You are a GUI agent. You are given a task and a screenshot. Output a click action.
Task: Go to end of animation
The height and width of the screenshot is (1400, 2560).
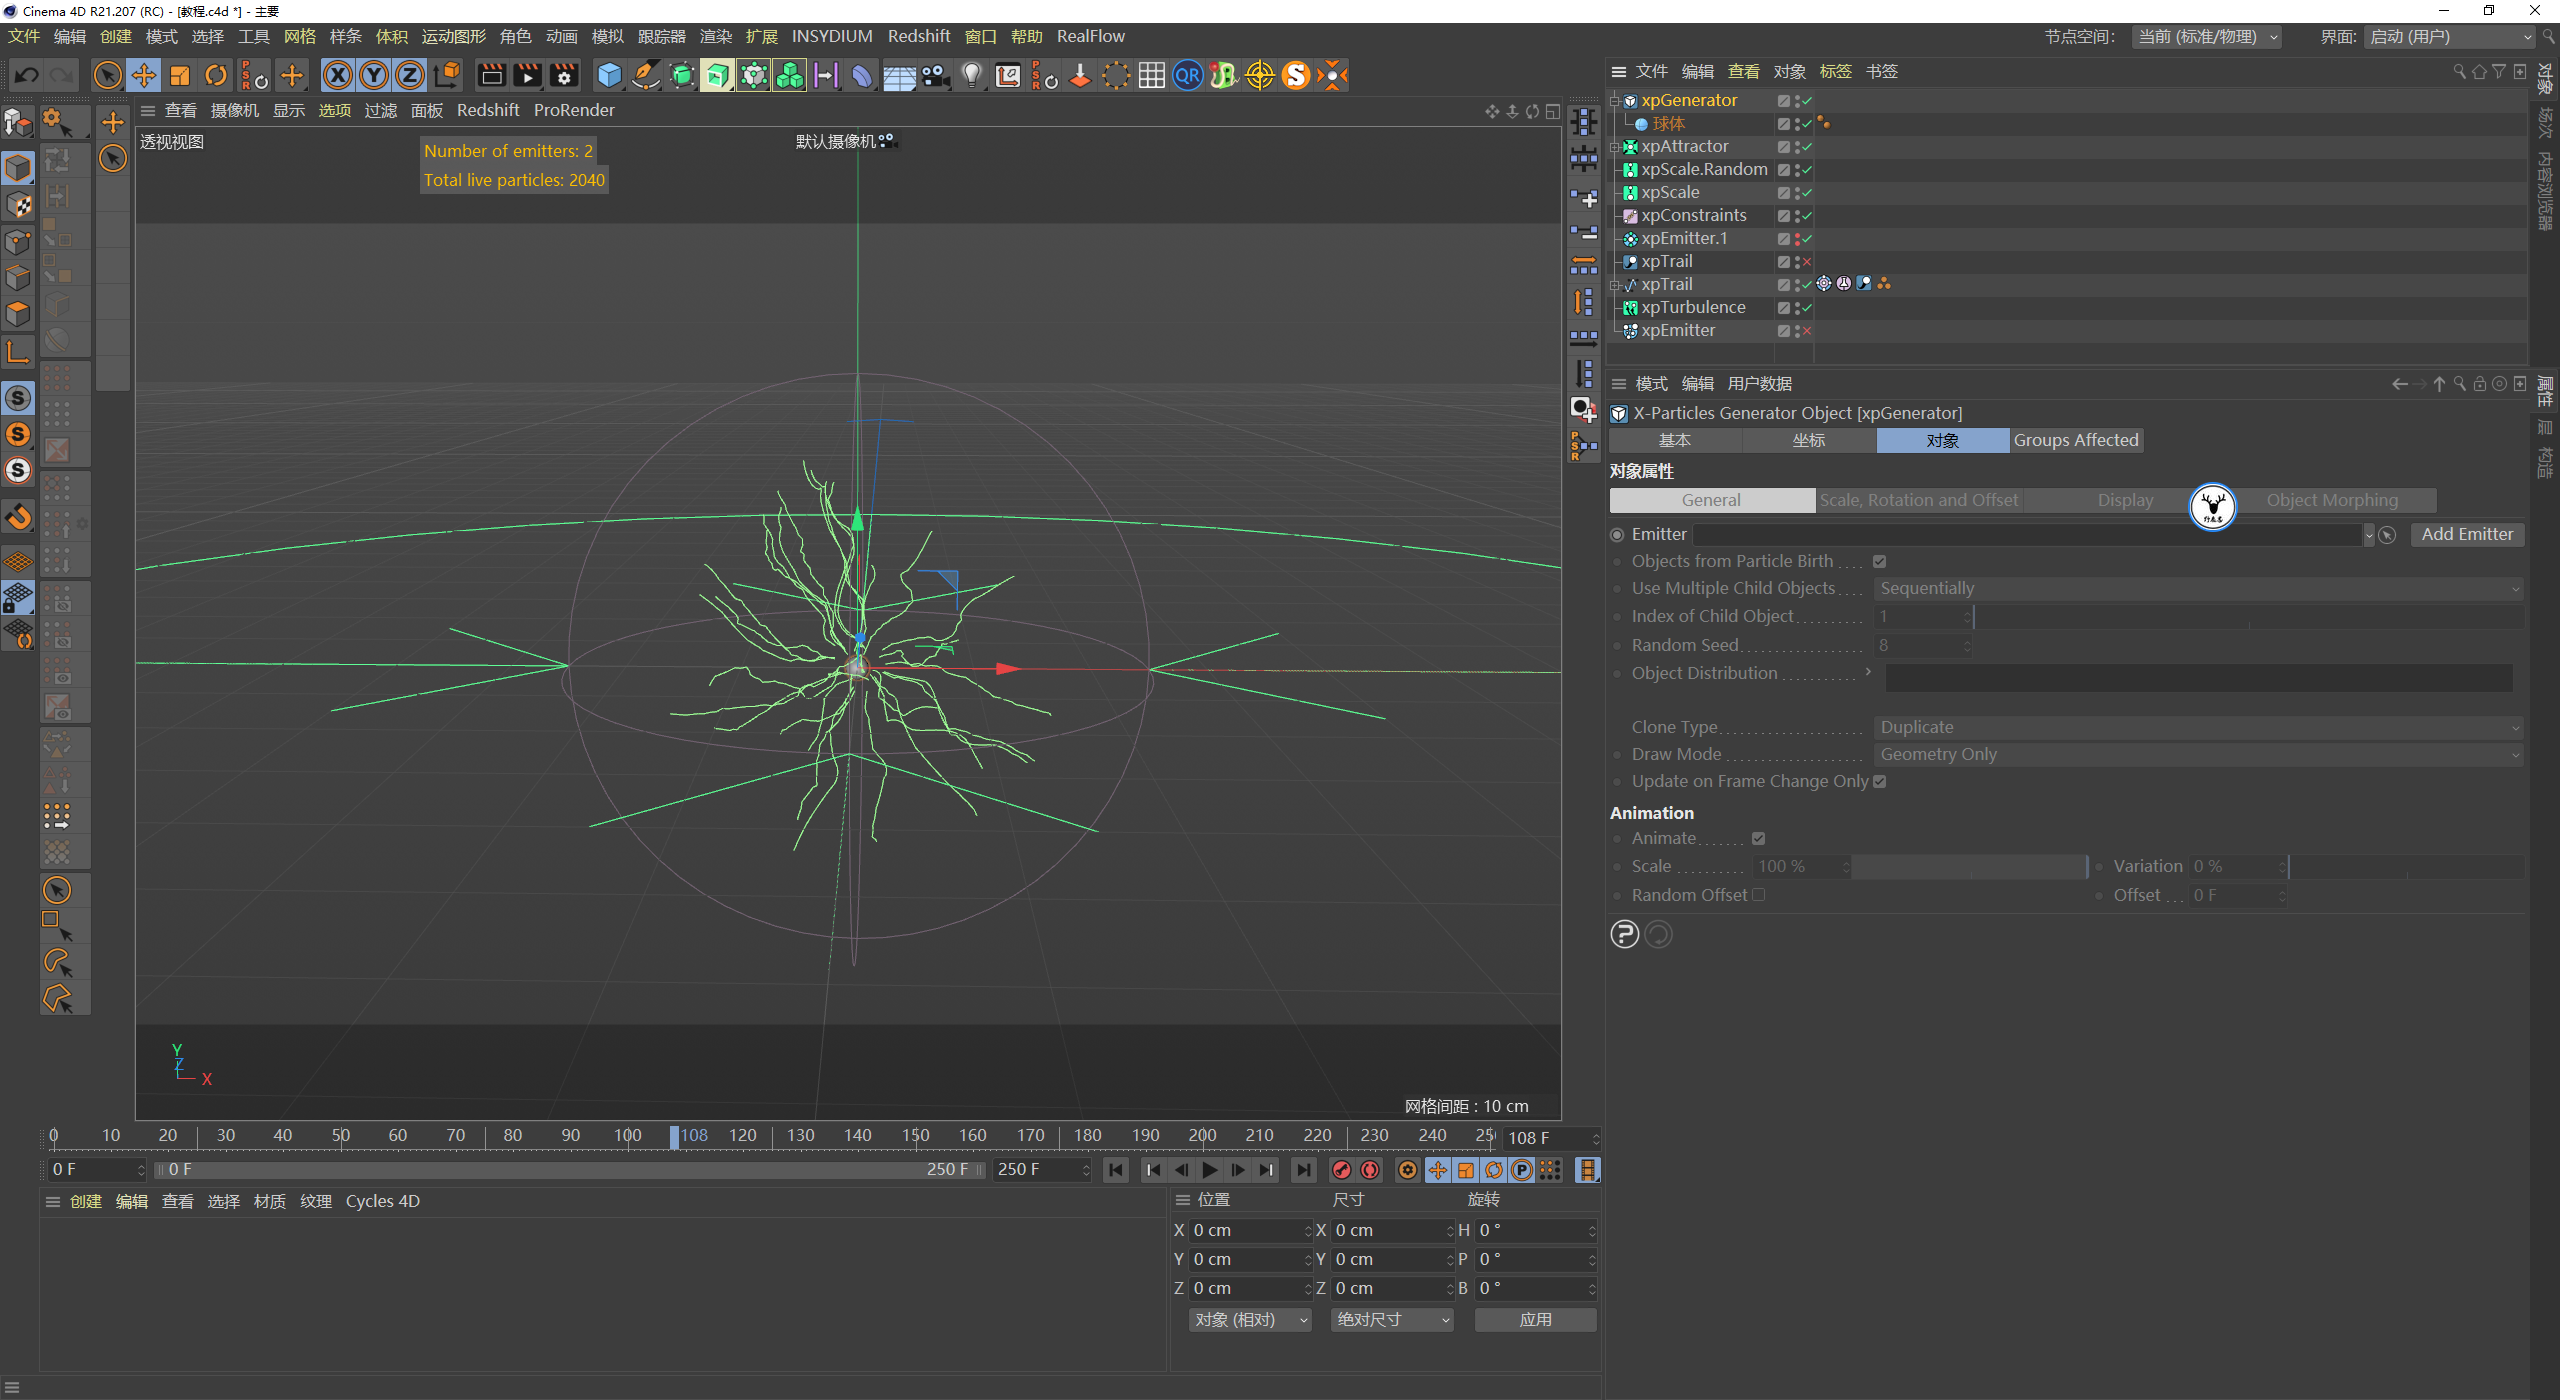point(1304,1170)
